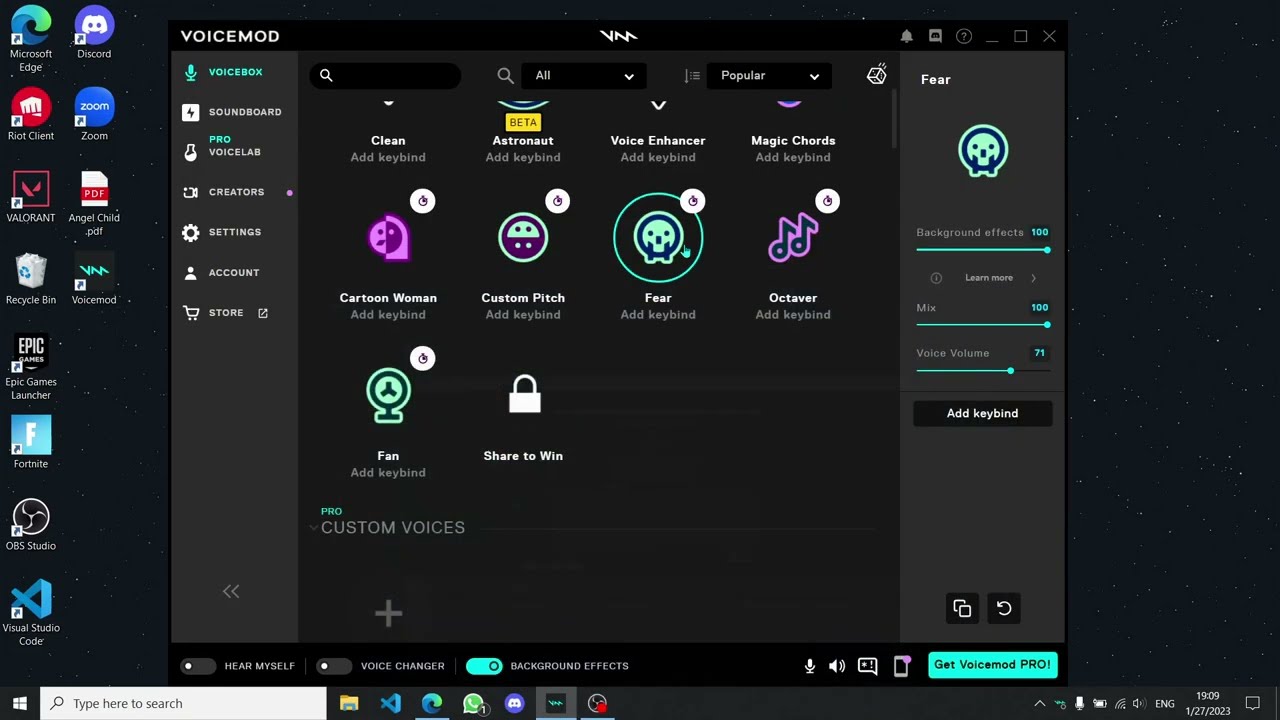The width and height of the screenshot is (1280, 720).
Task: Toggle favorite badge on Fear
Action: 693,201
